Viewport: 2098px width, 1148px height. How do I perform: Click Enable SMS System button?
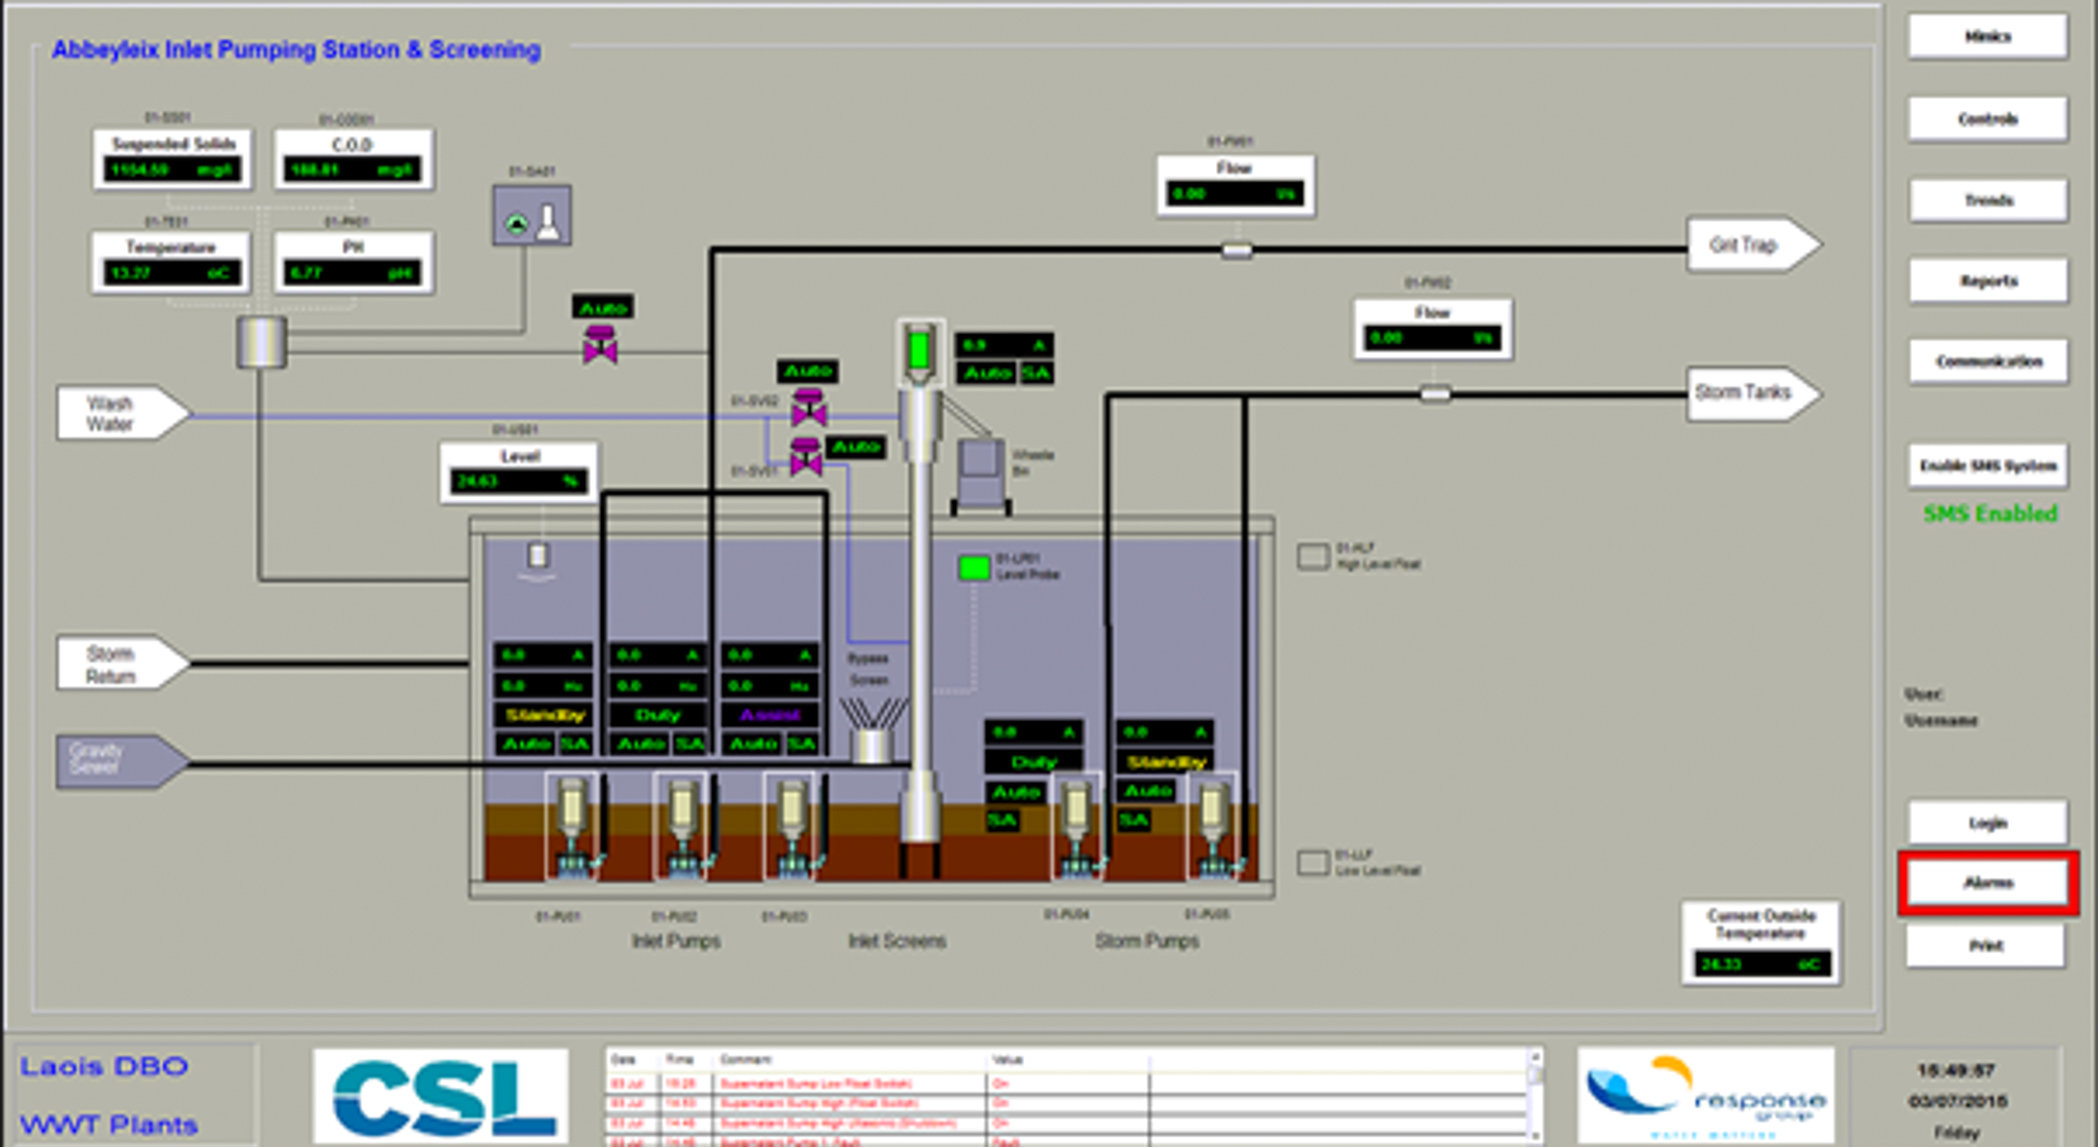pos(1987,466)
